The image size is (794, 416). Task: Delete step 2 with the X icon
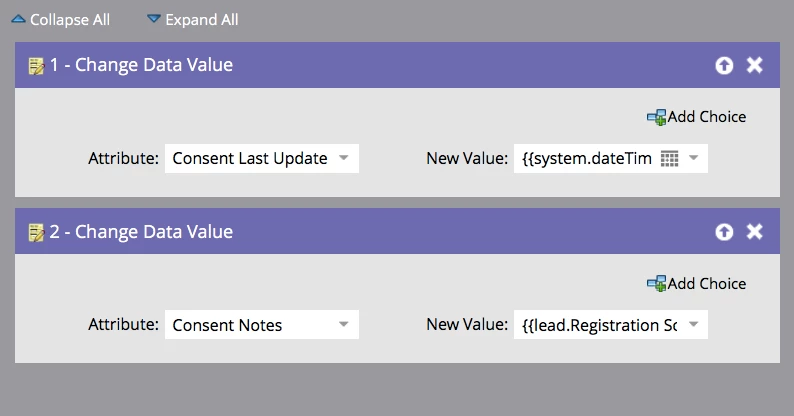(755, 232)
